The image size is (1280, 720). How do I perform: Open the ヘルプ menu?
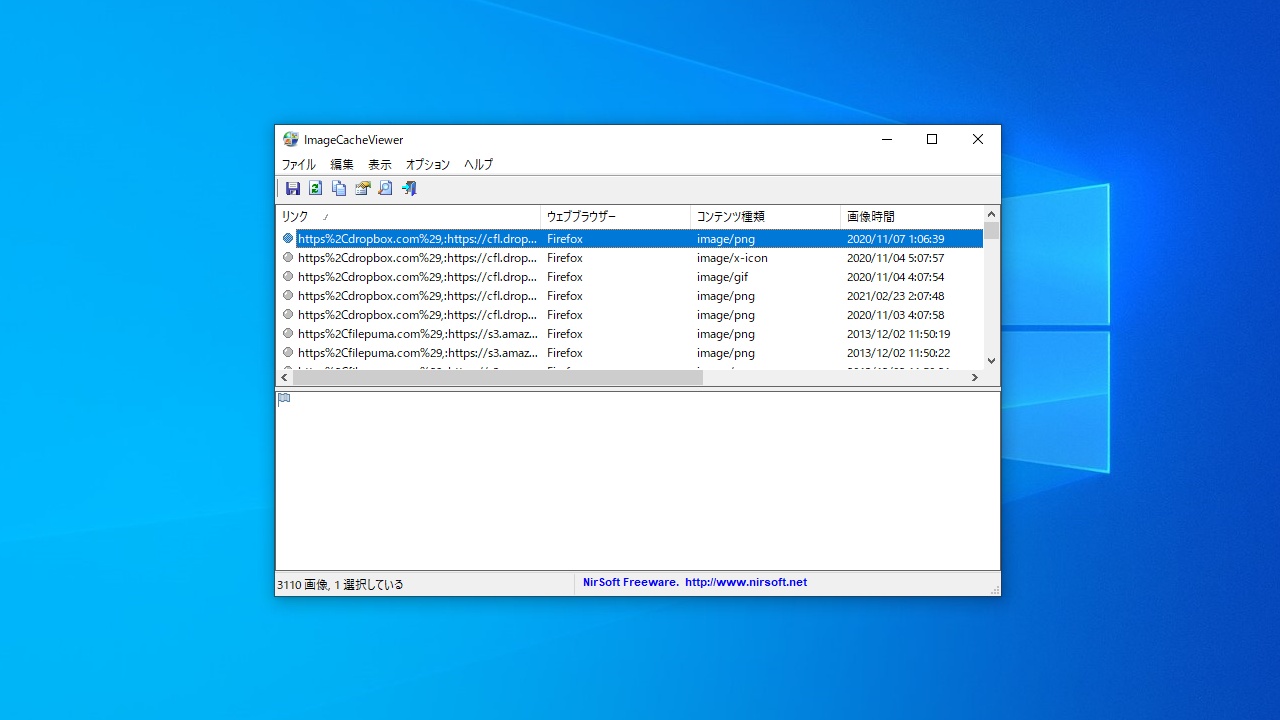point(478,164)
